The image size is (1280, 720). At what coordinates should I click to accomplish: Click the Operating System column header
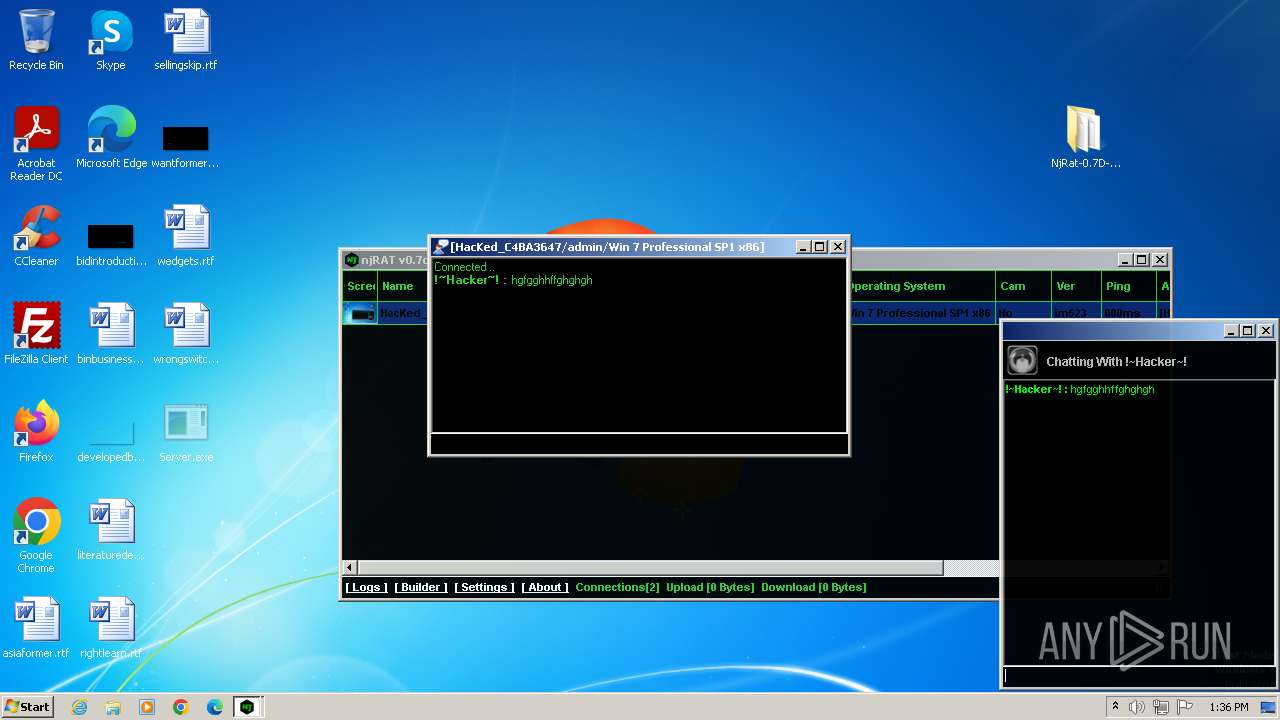[920, 286]
